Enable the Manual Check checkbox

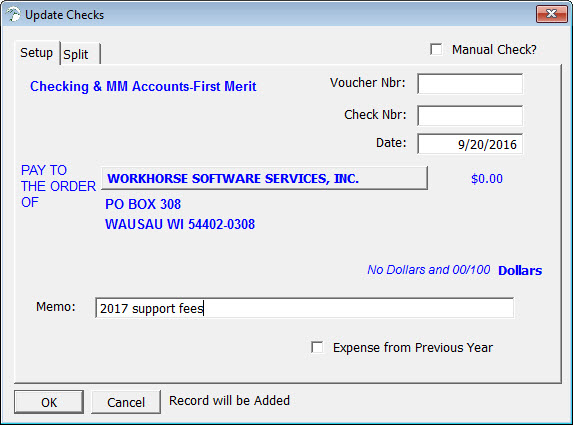(436, 49)
